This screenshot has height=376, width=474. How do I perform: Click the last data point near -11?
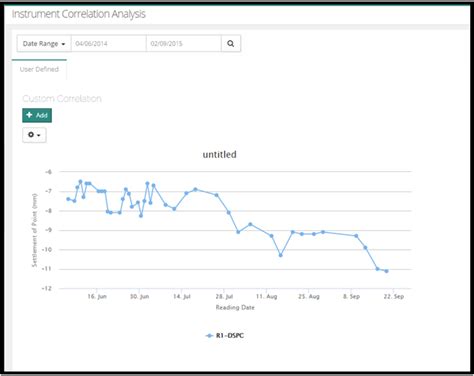click(386, 271)
